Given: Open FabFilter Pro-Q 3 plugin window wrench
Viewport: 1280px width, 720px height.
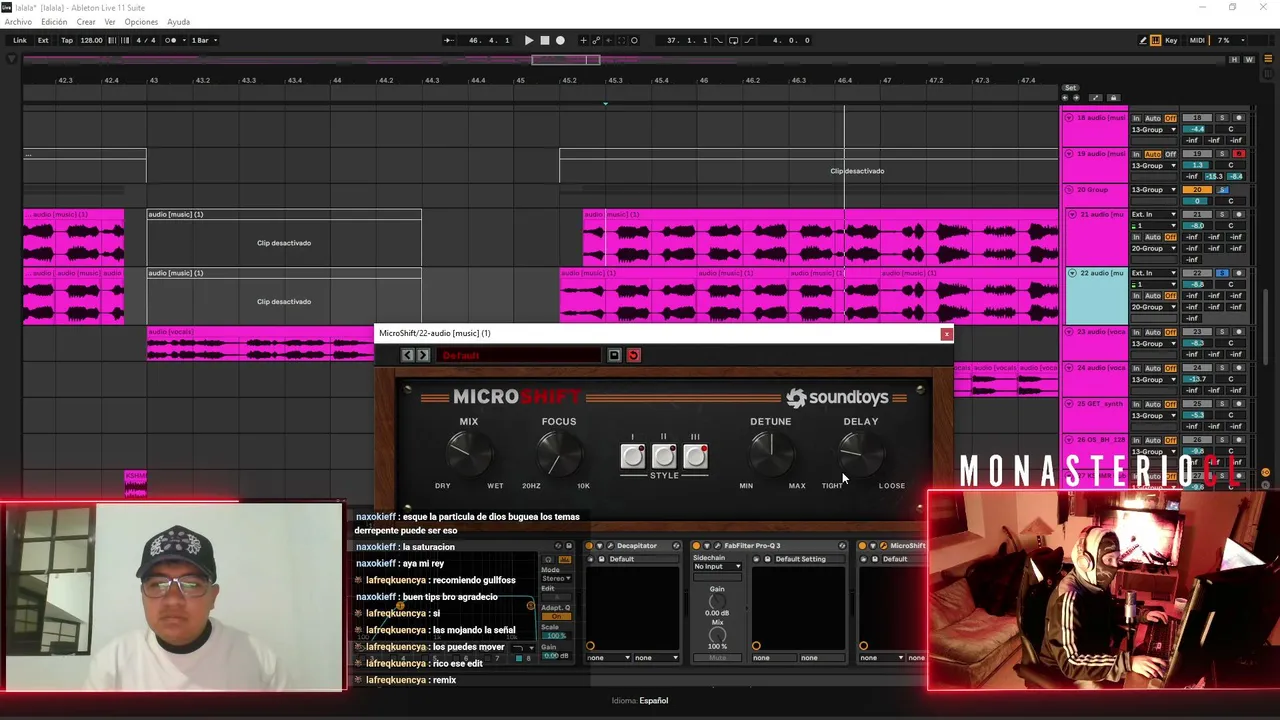Looking at the screenshot, I should (x=717, y=546).
